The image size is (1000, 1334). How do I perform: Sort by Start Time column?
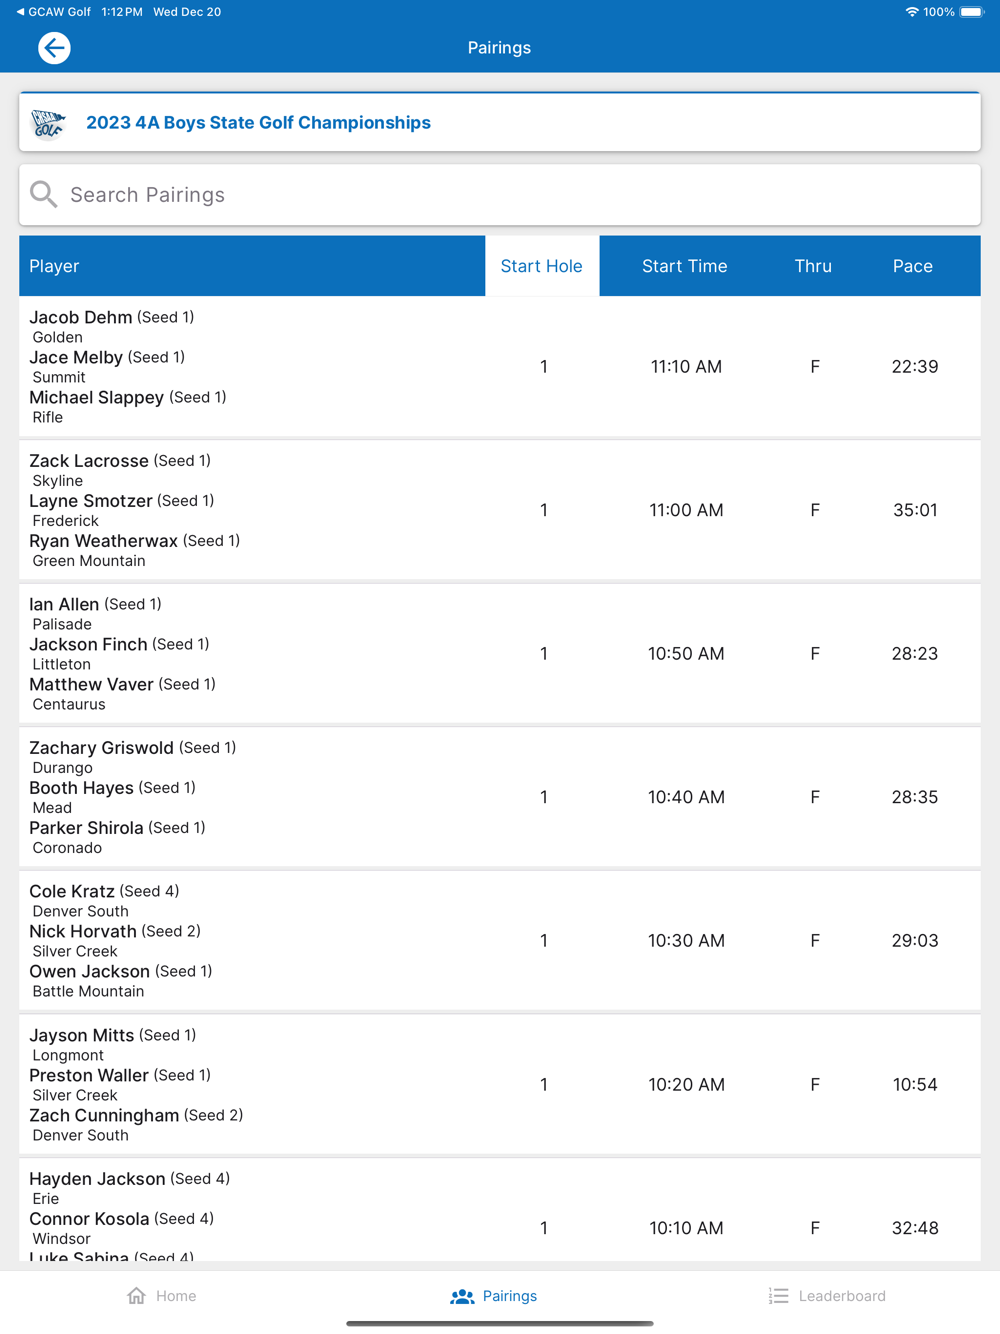tap(685, 266)
